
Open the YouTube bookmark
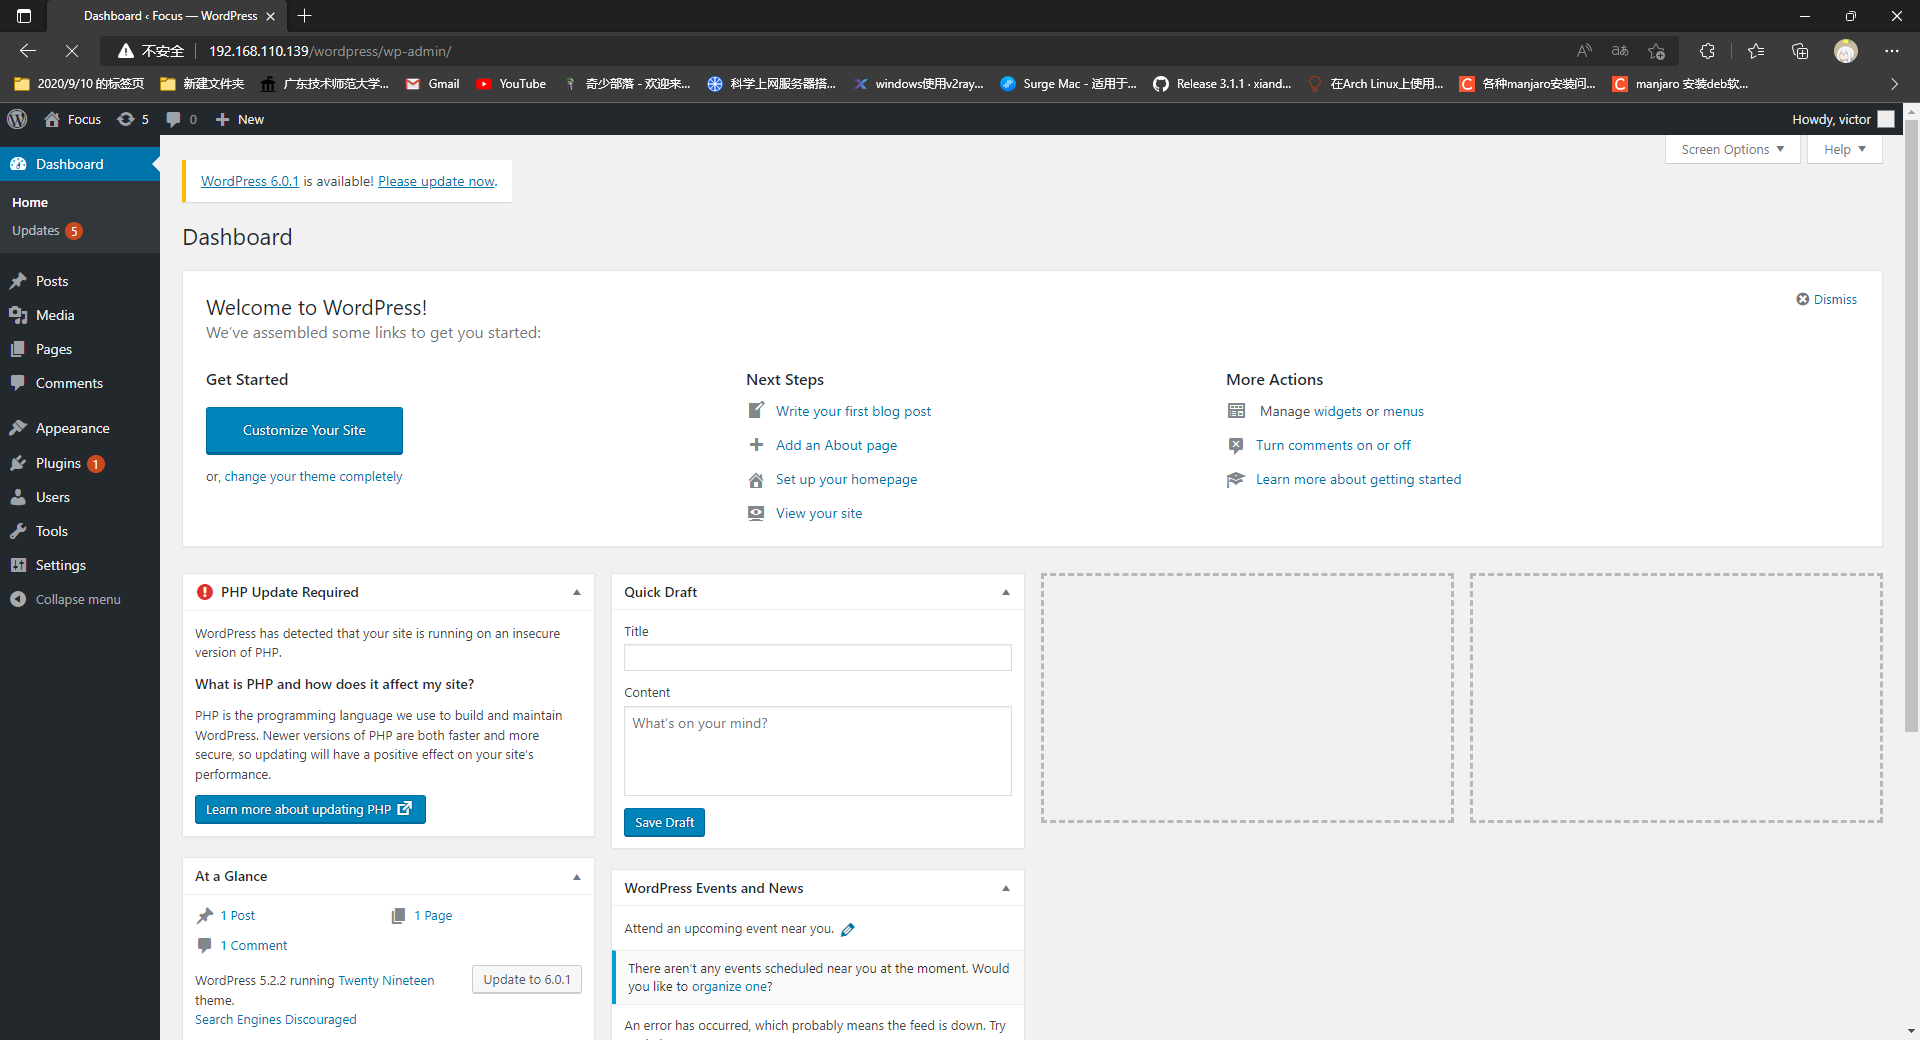(511, 84)
